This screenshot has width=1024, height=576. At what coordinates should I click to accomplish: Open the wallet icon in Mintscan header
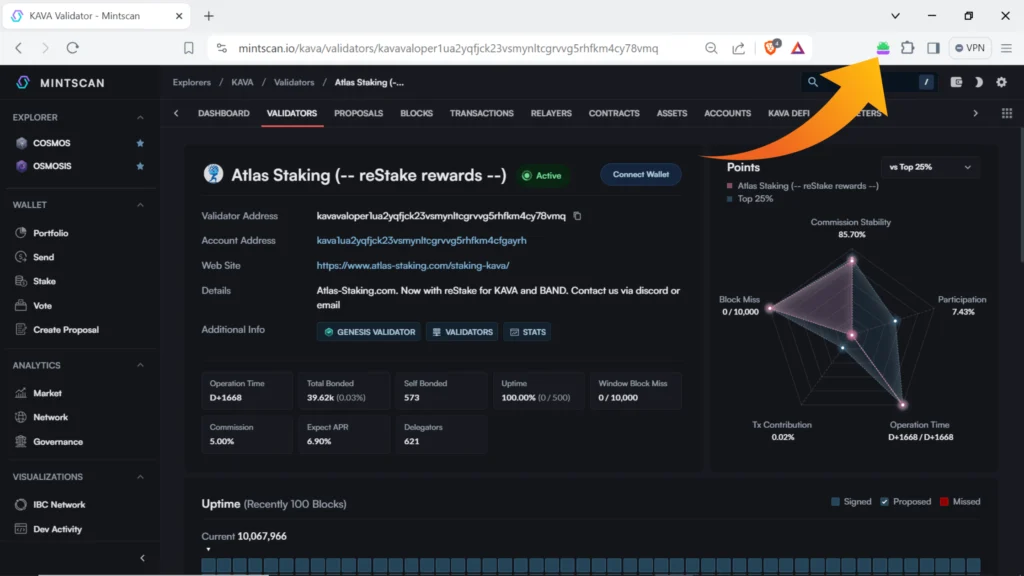coord(956,82)
